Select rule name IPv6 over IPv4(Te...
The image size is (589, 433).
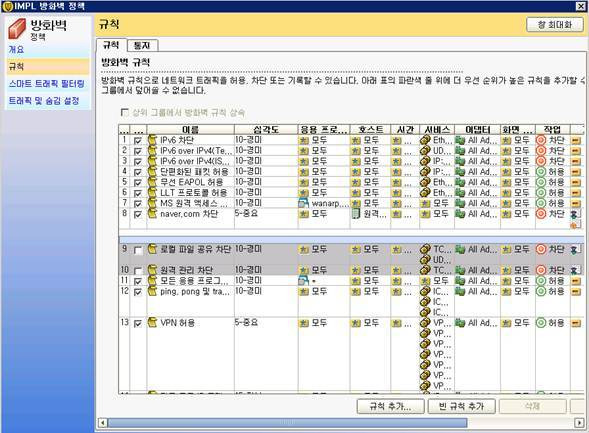[196, 151]
